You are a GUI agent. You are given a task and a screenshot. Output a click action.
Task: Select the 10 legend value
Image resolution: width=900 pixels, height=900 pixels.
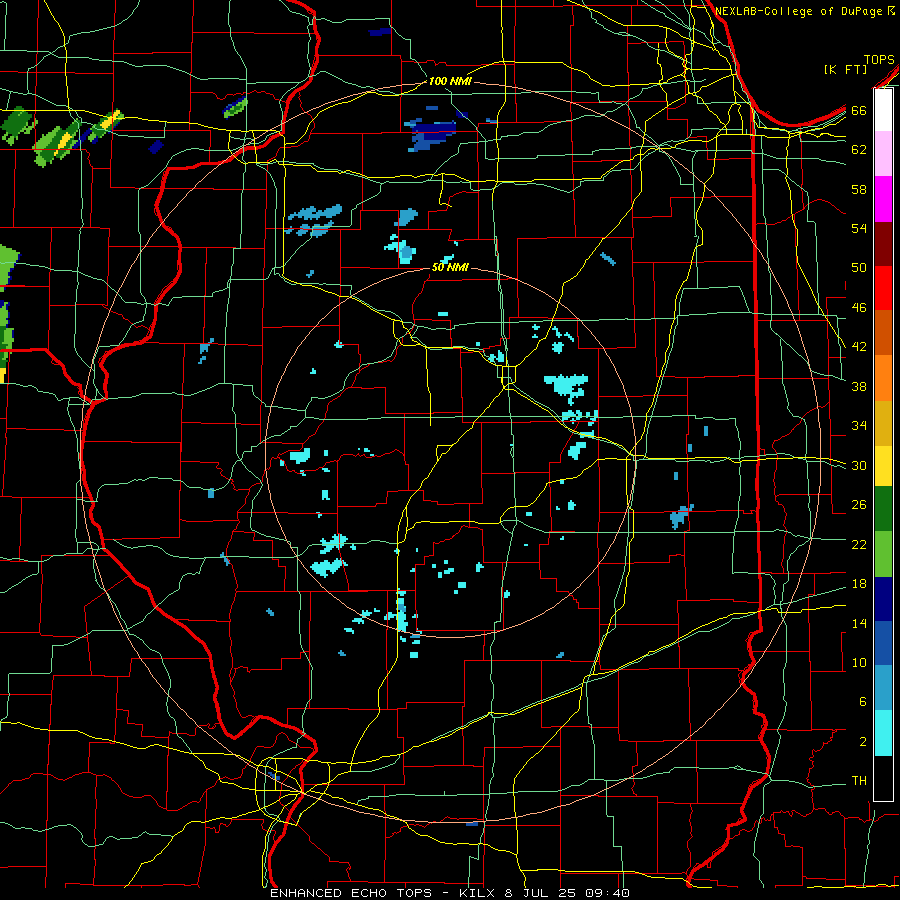click(859, 662)
